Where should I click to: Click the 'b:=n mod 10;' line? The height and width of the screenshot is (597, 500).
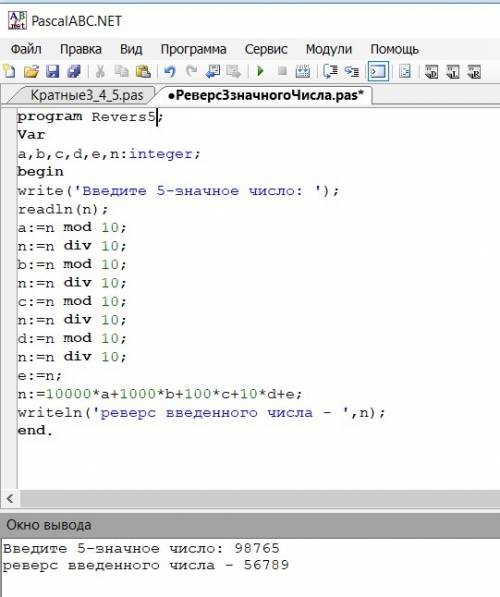pyautogui.click(x=72, y=264)
